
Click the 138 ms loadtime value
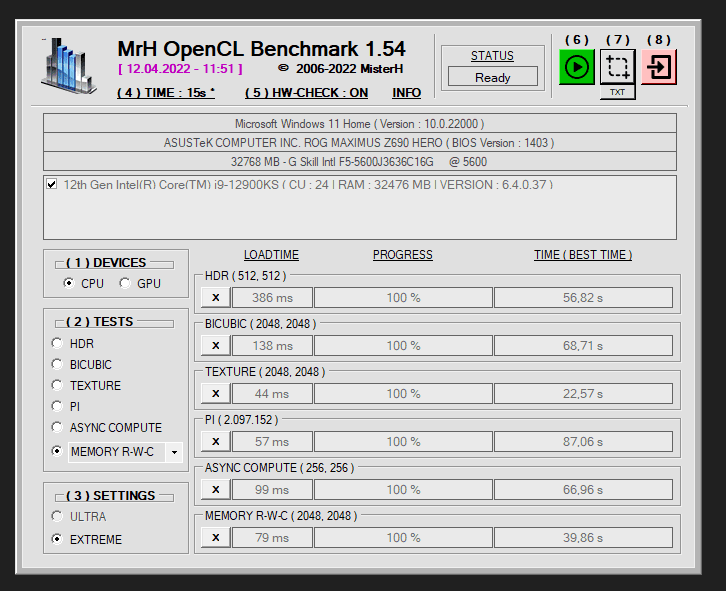[x=272, y=346]
